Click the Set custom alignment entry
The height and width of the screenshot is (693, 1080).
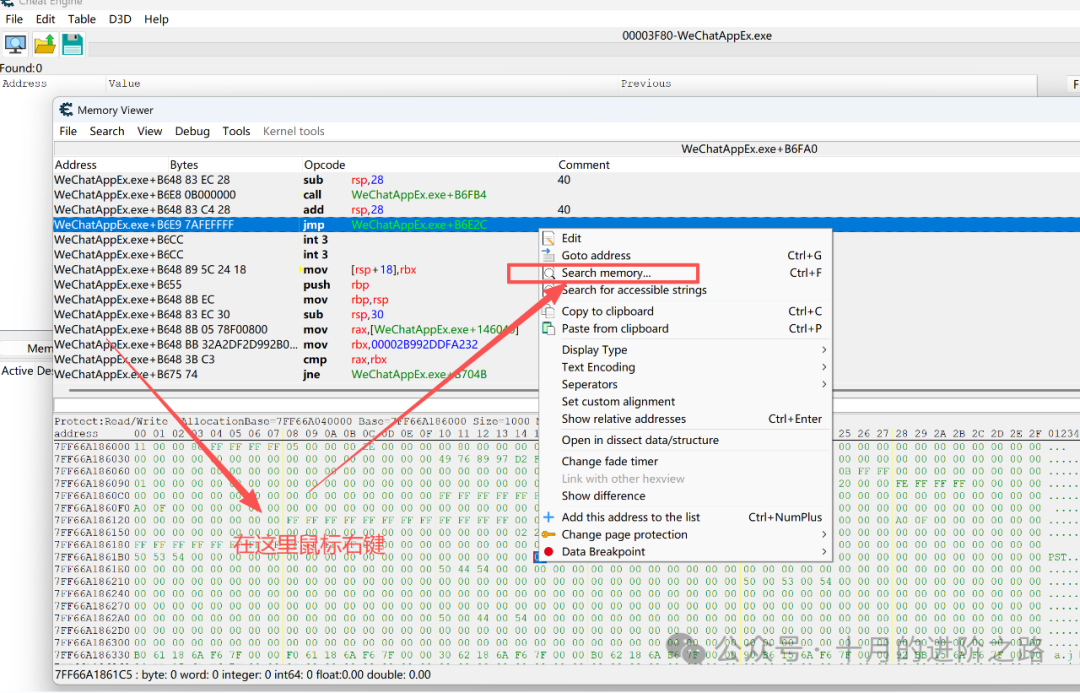tap(618, 402)
